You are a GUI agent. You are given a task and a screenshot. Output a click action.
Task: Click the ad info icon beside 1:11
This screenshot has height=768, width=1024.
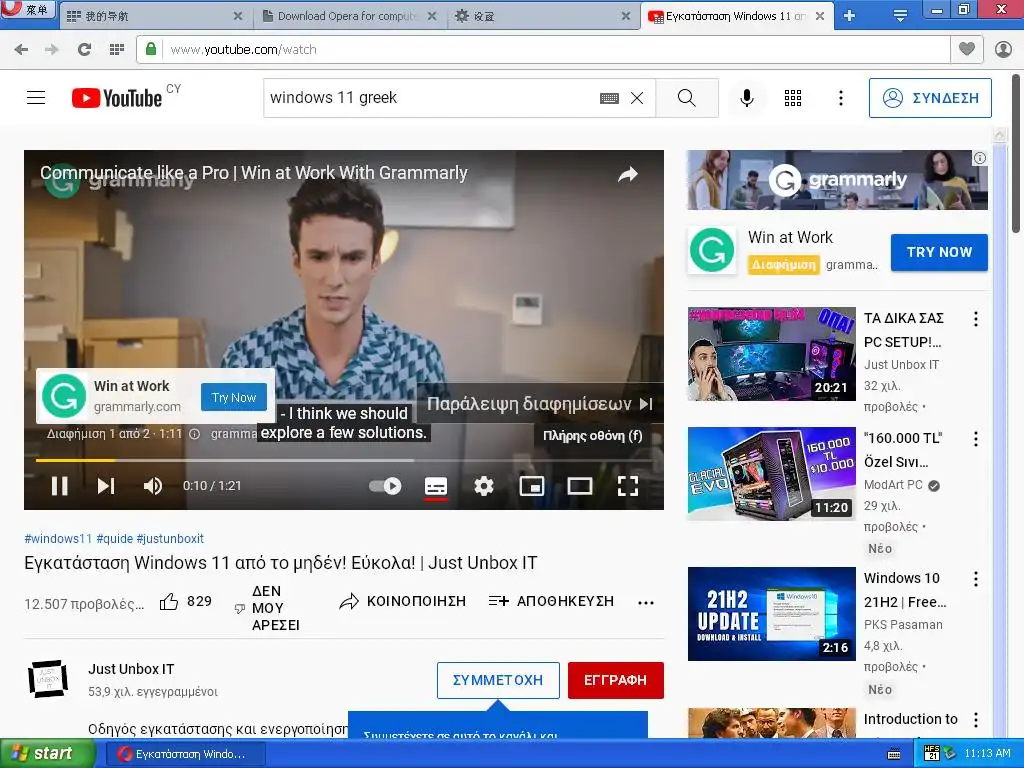point(195,434)
